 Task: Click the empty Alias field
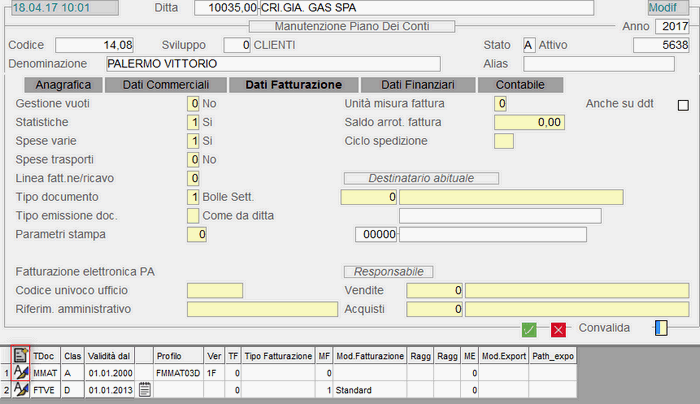599,64
